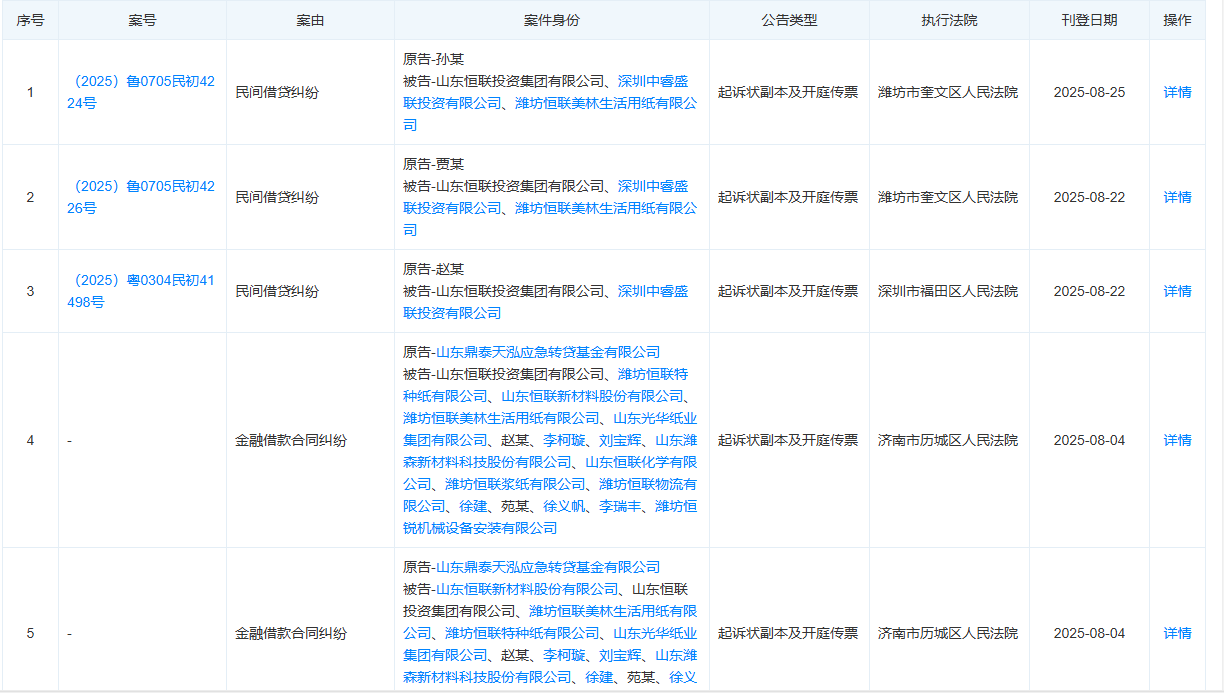
Task: Select date 2025-08-04 in row 5
Action: pos(1089,633)
